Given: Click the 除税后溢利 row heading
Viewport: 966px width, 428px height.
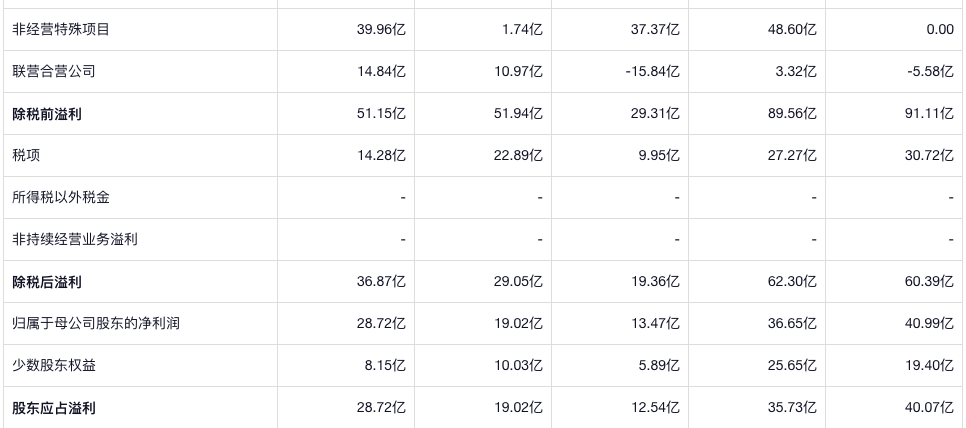Looking at the screenshot, I should (47, 282).
